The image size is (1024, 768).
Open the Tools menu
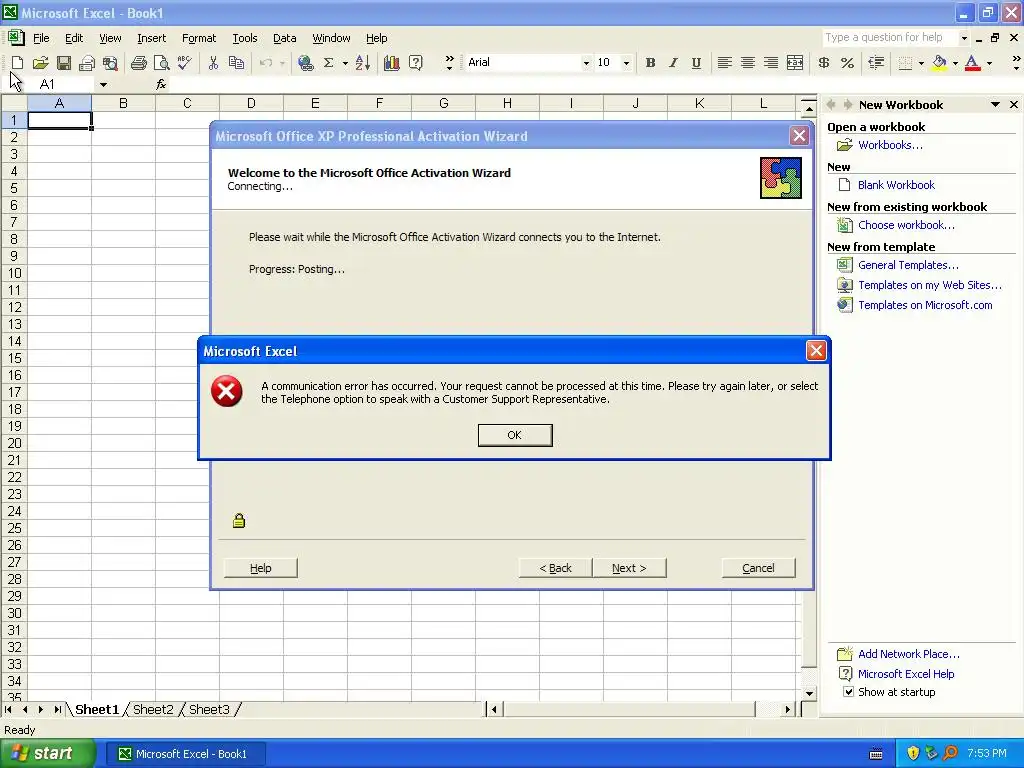point(245,38)
